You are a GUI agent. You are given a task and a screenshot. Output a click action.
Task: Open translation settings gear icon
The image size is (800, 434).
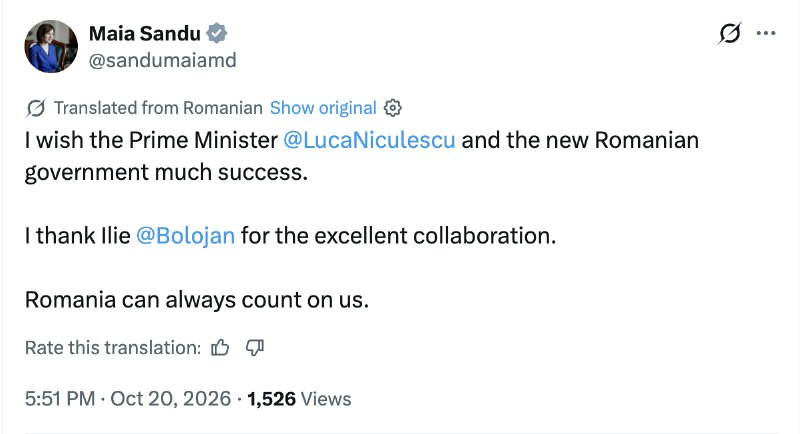point(392,108)
